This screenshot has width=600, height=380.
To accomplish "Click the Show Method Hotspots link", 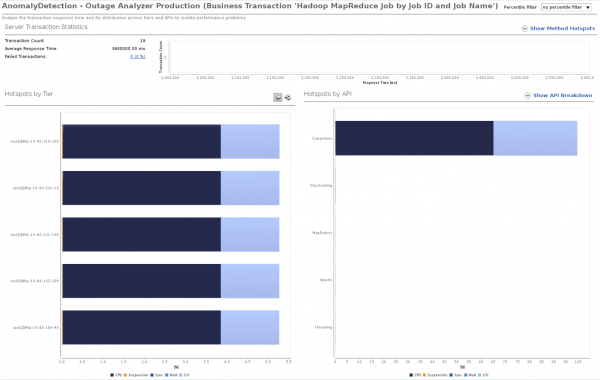I will [562, 28].
